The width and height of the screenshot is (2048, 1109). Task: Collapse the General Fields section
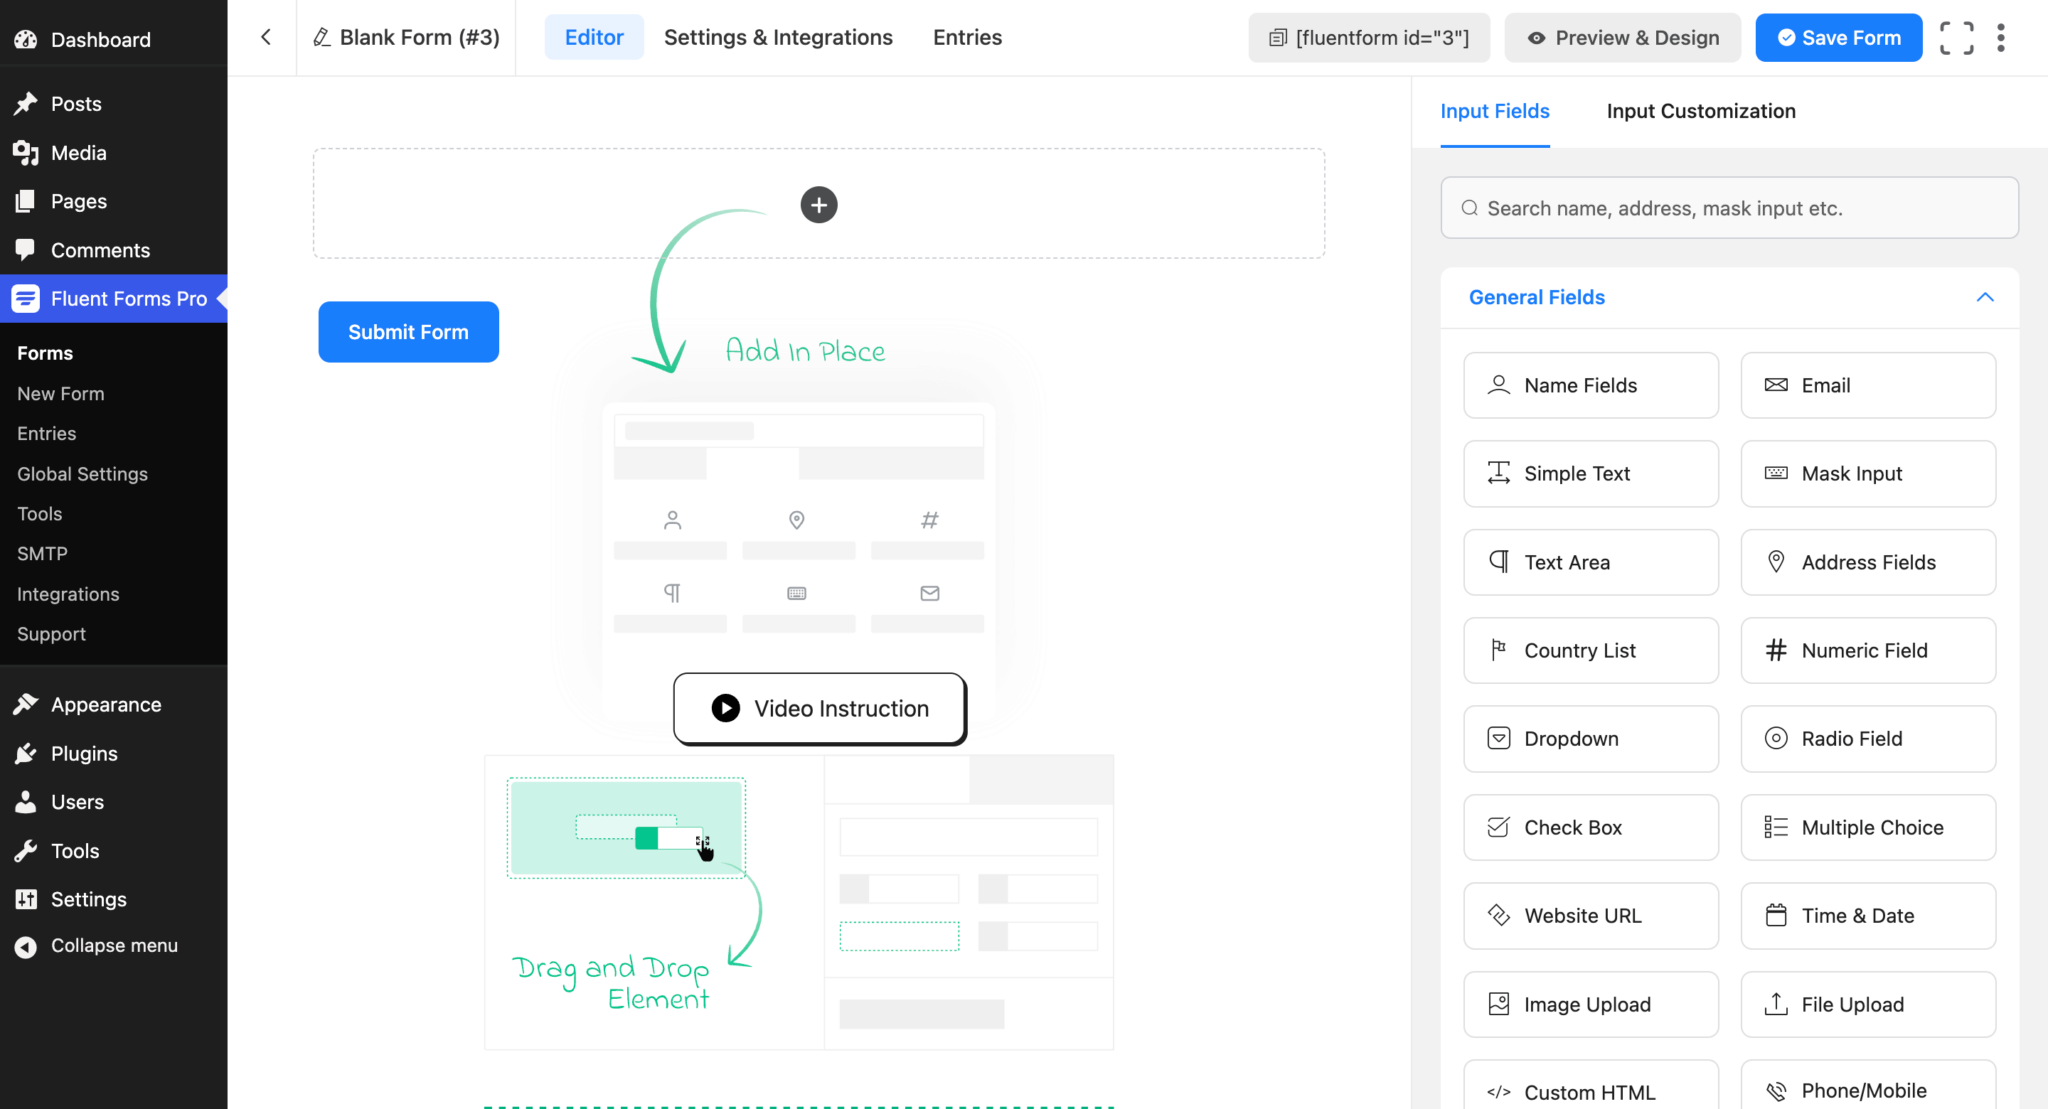tap(1984, 297)
